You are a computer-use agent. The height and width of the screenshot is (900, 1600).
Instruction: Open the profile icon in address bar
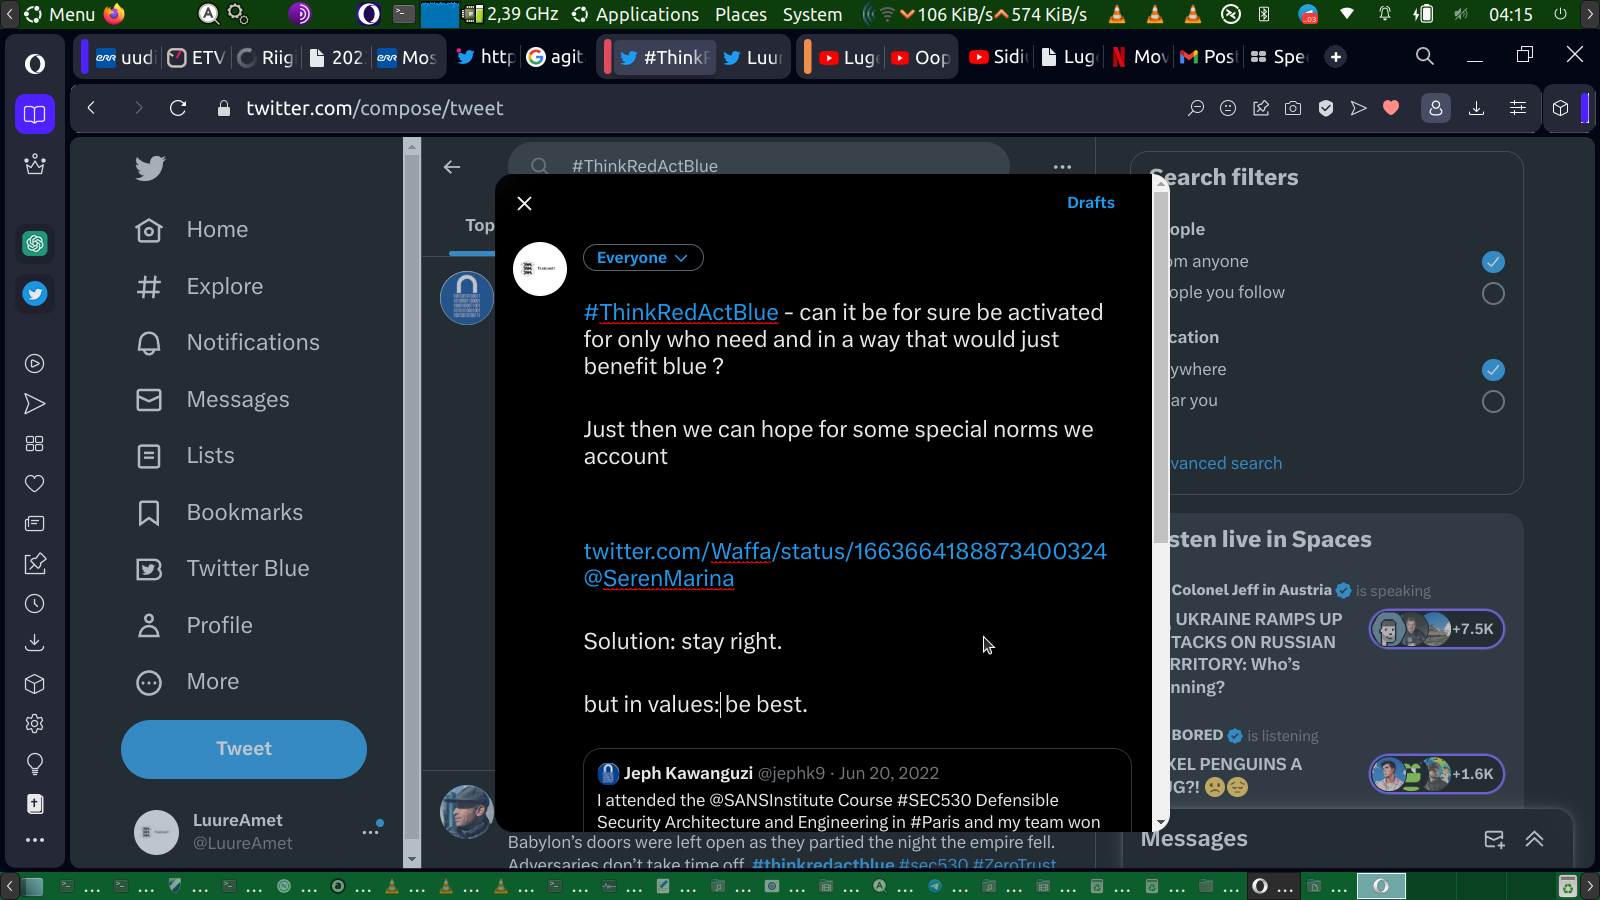[x=1436, y=108]
